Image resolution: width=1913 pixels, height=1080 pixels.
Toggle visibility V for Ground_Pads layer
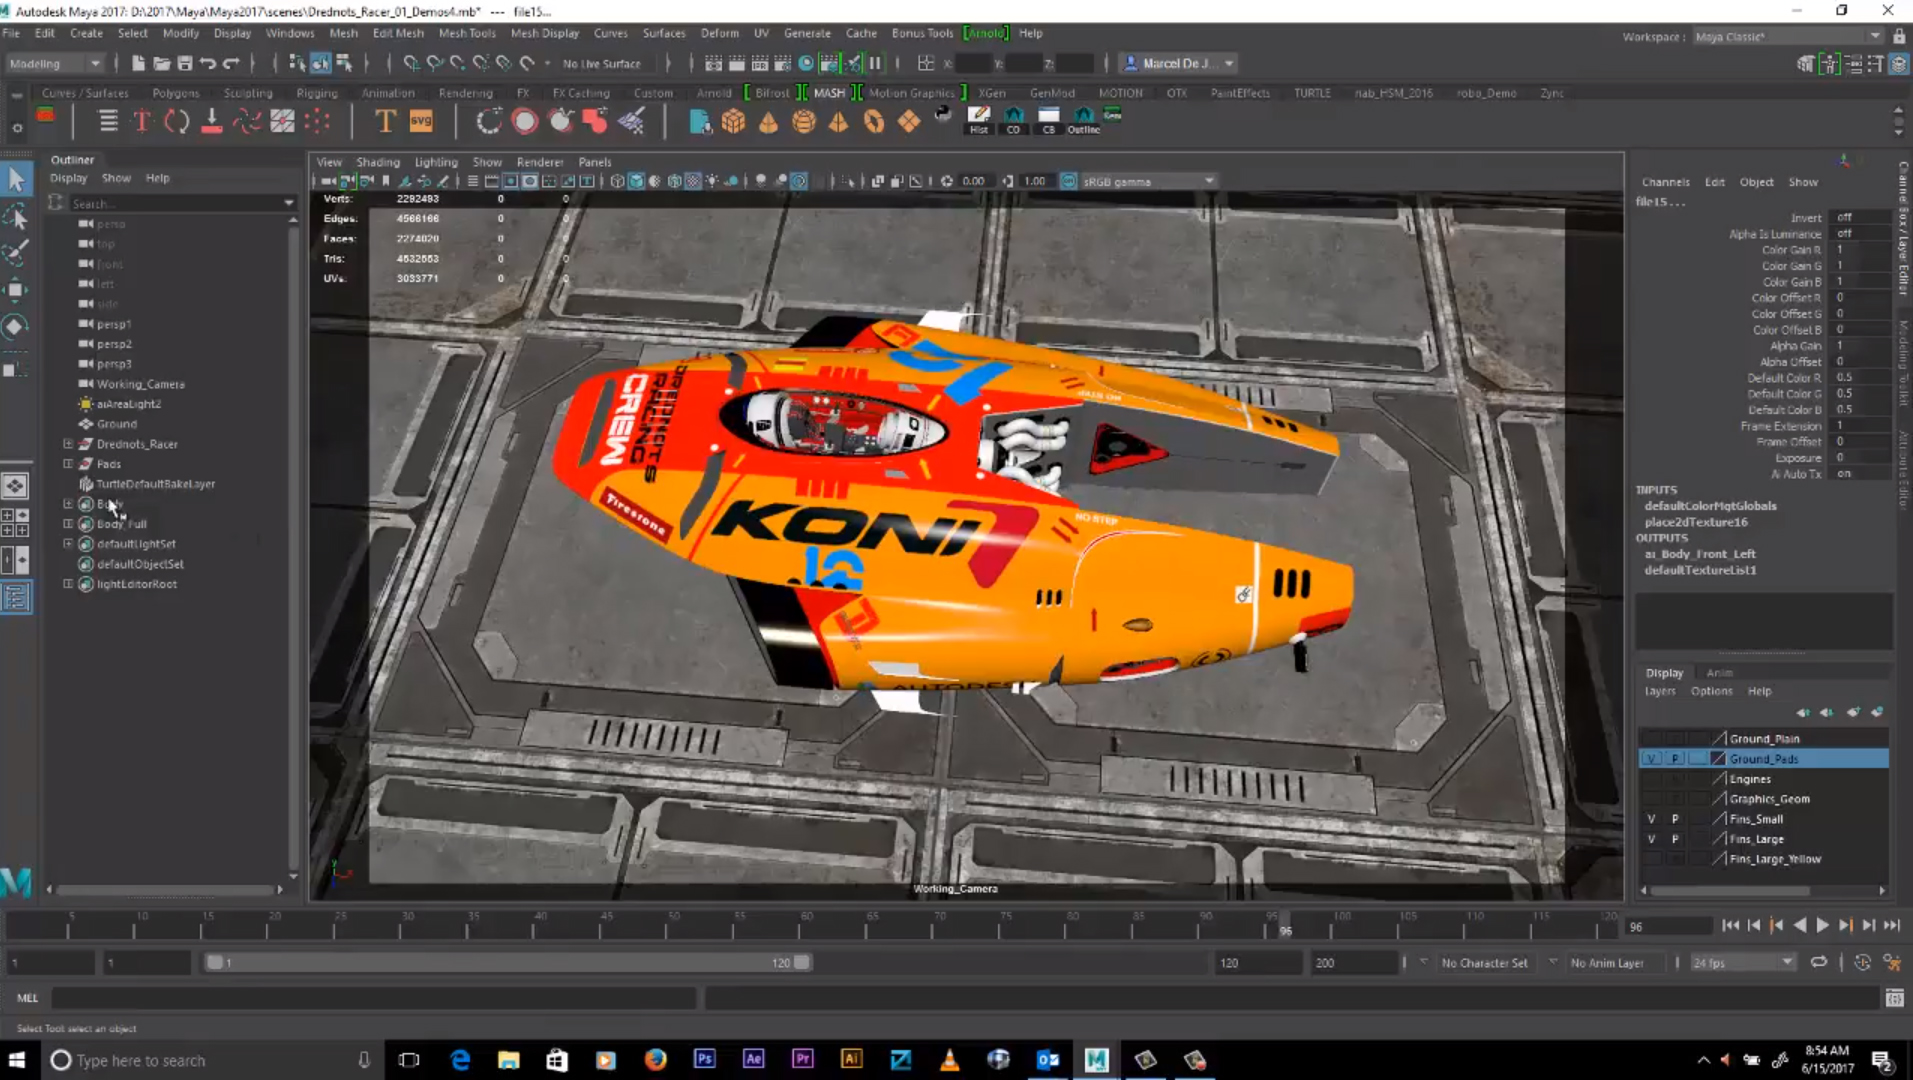pos(1651,759)
